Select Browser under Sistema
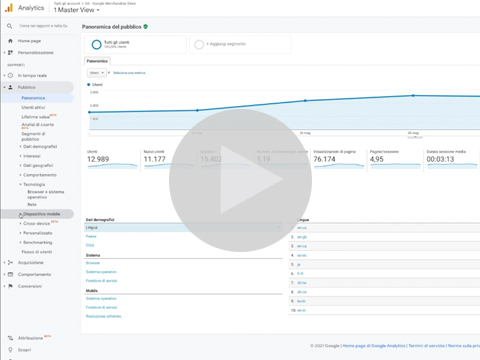 [93, 263]
